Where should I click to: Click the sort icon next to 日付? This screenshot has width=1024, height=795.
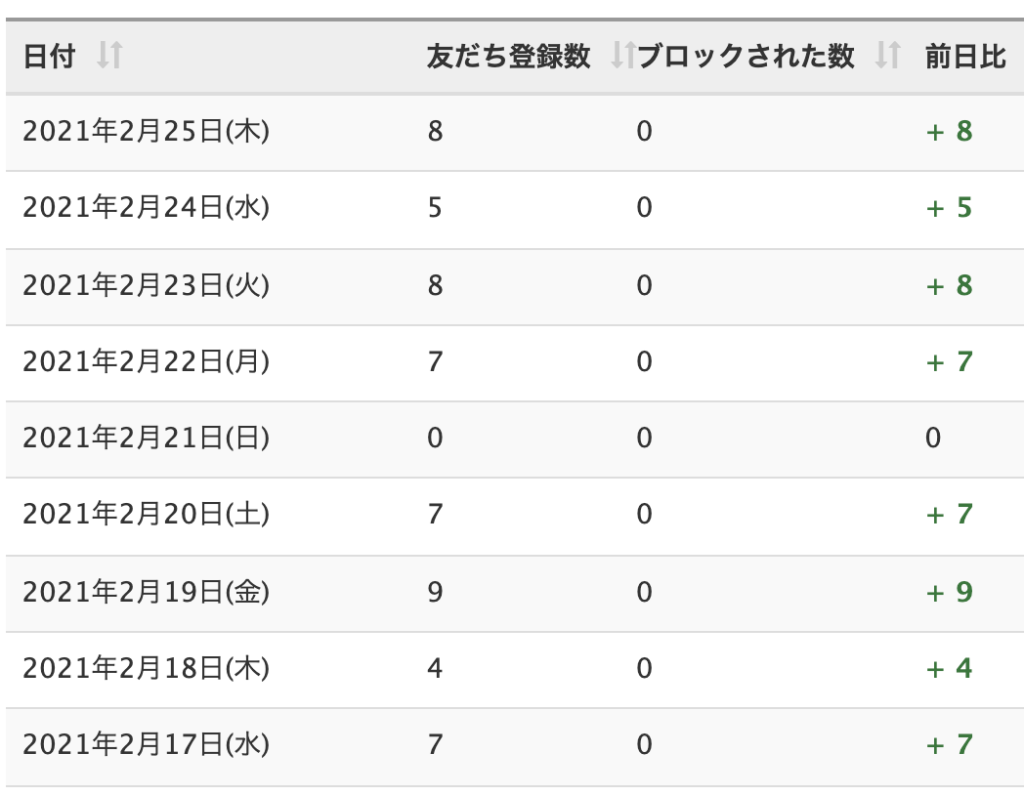pyautogui.click(x=109, y=58)
